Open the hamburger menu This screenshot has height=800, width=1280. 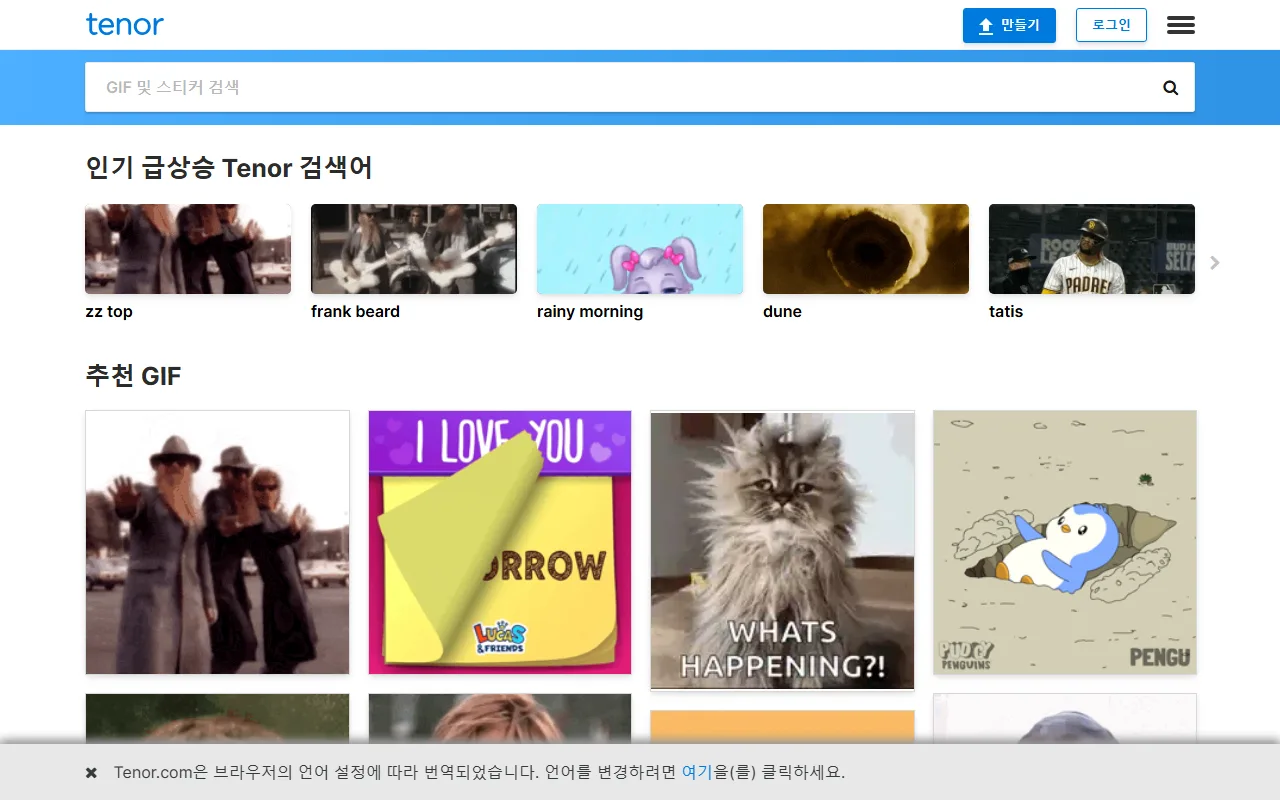1181,25
